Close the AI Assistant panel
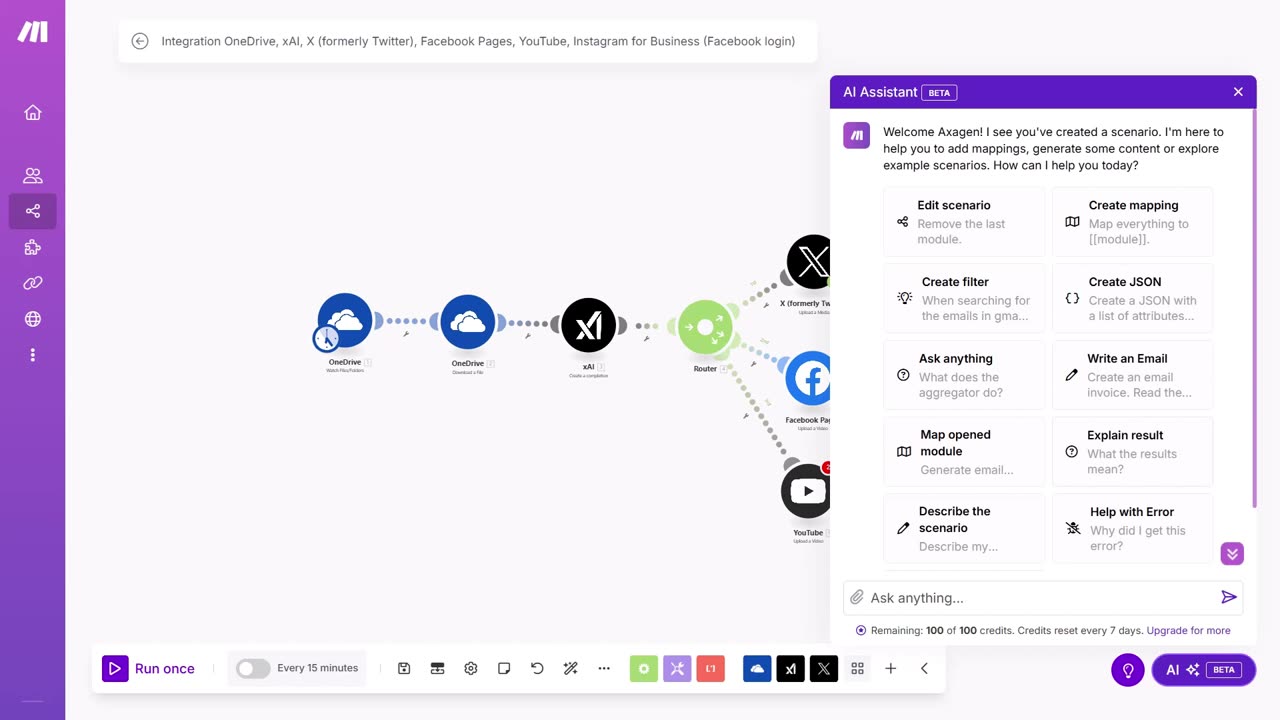The height and width of the screenshot is (720, 1280). (1238, 92)
